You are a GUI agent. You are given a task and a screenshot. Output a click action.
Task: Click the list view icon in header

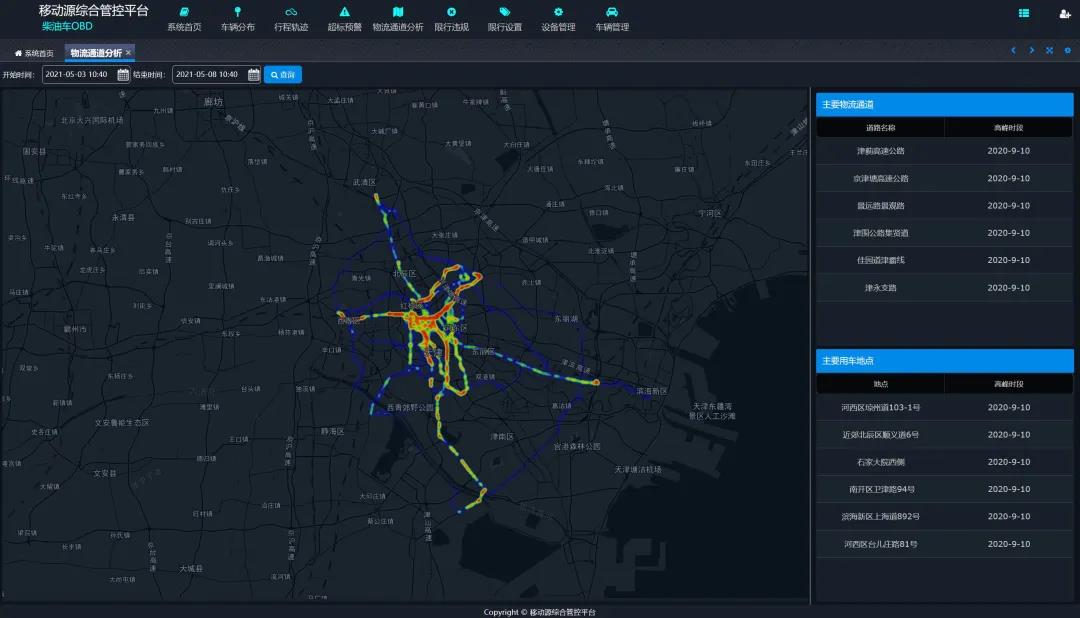point(1024,13)
